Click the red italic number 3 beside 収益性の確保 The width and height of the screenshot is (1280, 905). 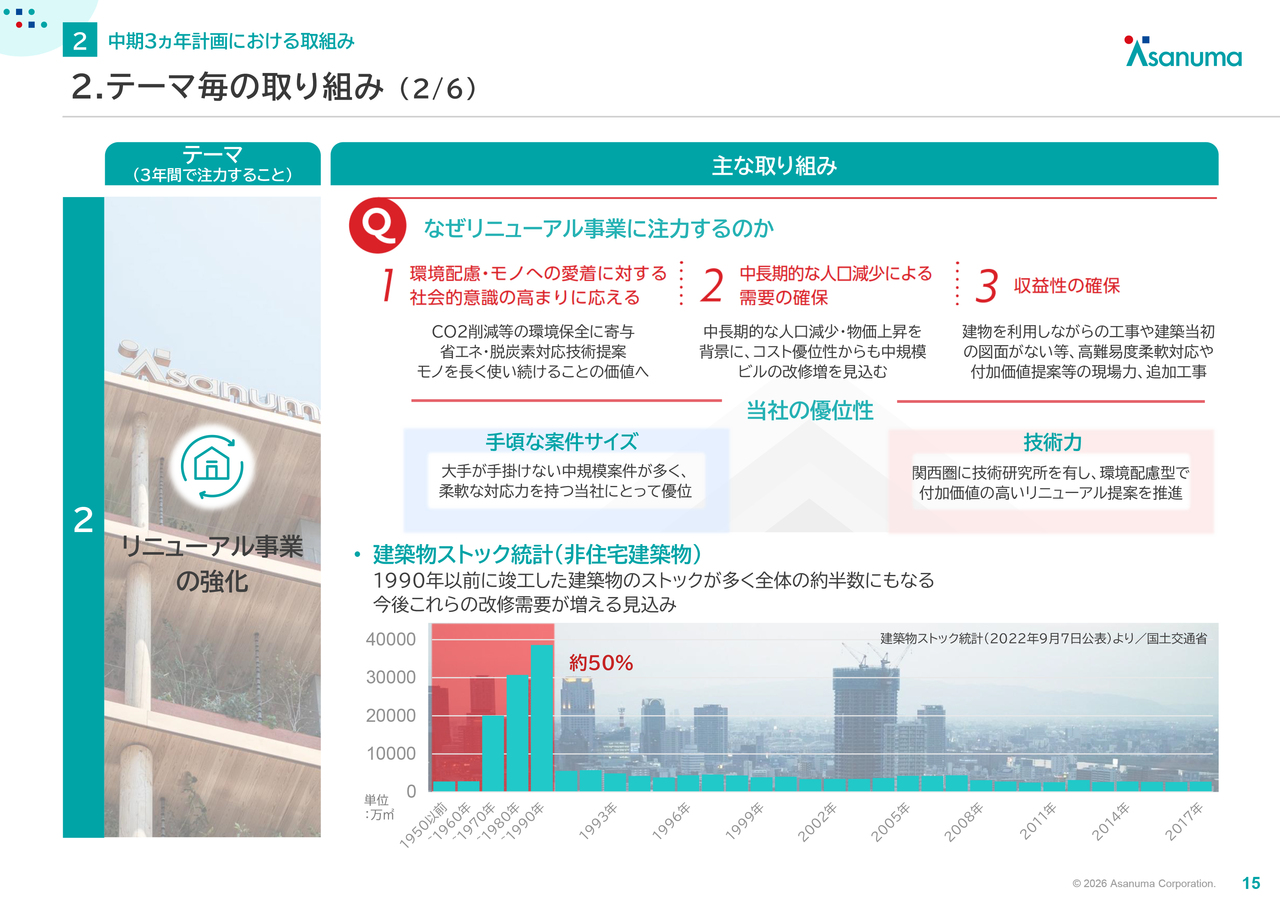pos(986,286)
